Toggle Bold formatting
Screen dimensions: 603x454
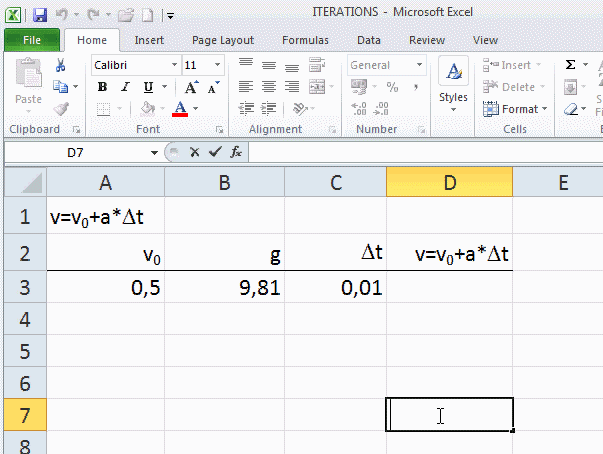[x=102, y=87]
